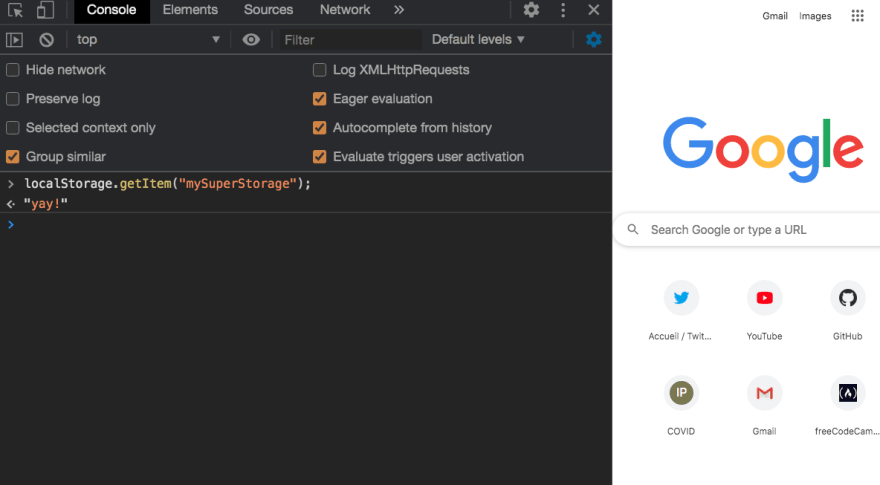
Task: Open the YouTube shortcut icon
Action: 764,298
